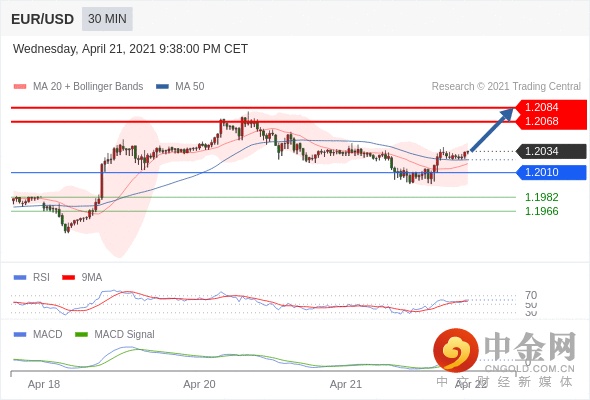Click the black 1.2034 current price tag

(x=551, y=151)
